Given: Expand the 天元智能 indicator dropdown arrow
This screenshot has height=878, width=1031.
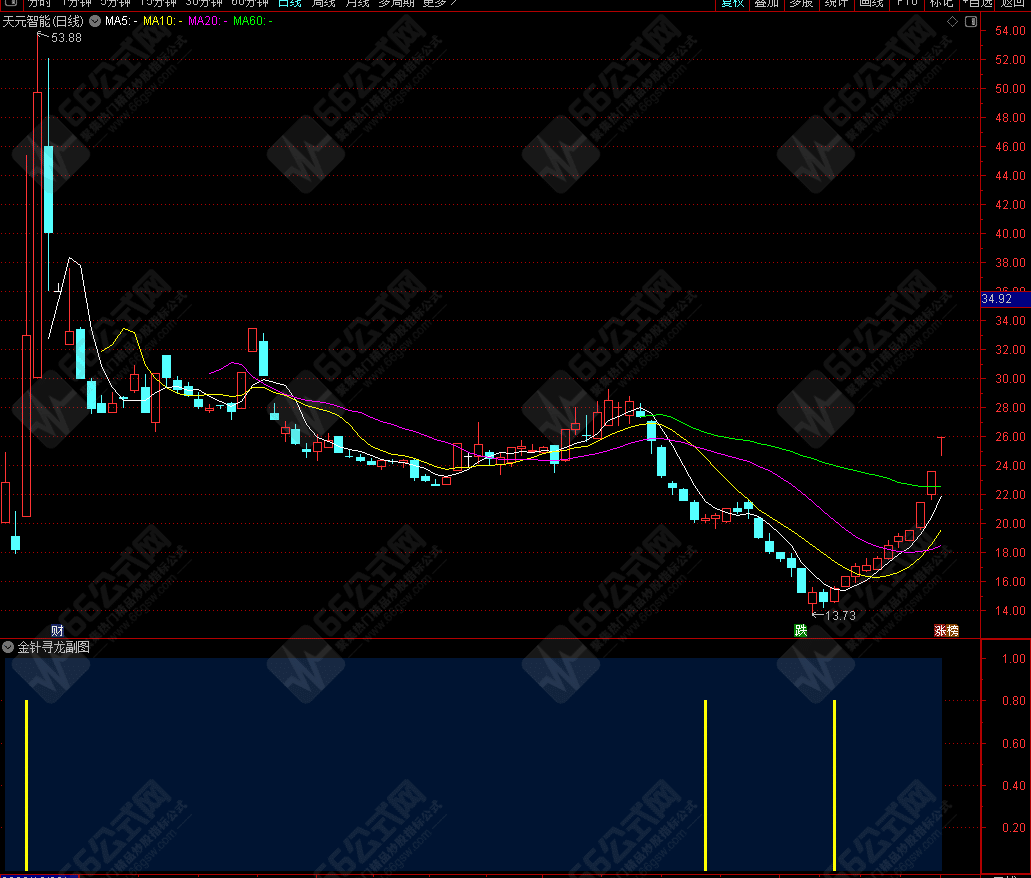Looking at the screenshot, I should pos(94,21).
